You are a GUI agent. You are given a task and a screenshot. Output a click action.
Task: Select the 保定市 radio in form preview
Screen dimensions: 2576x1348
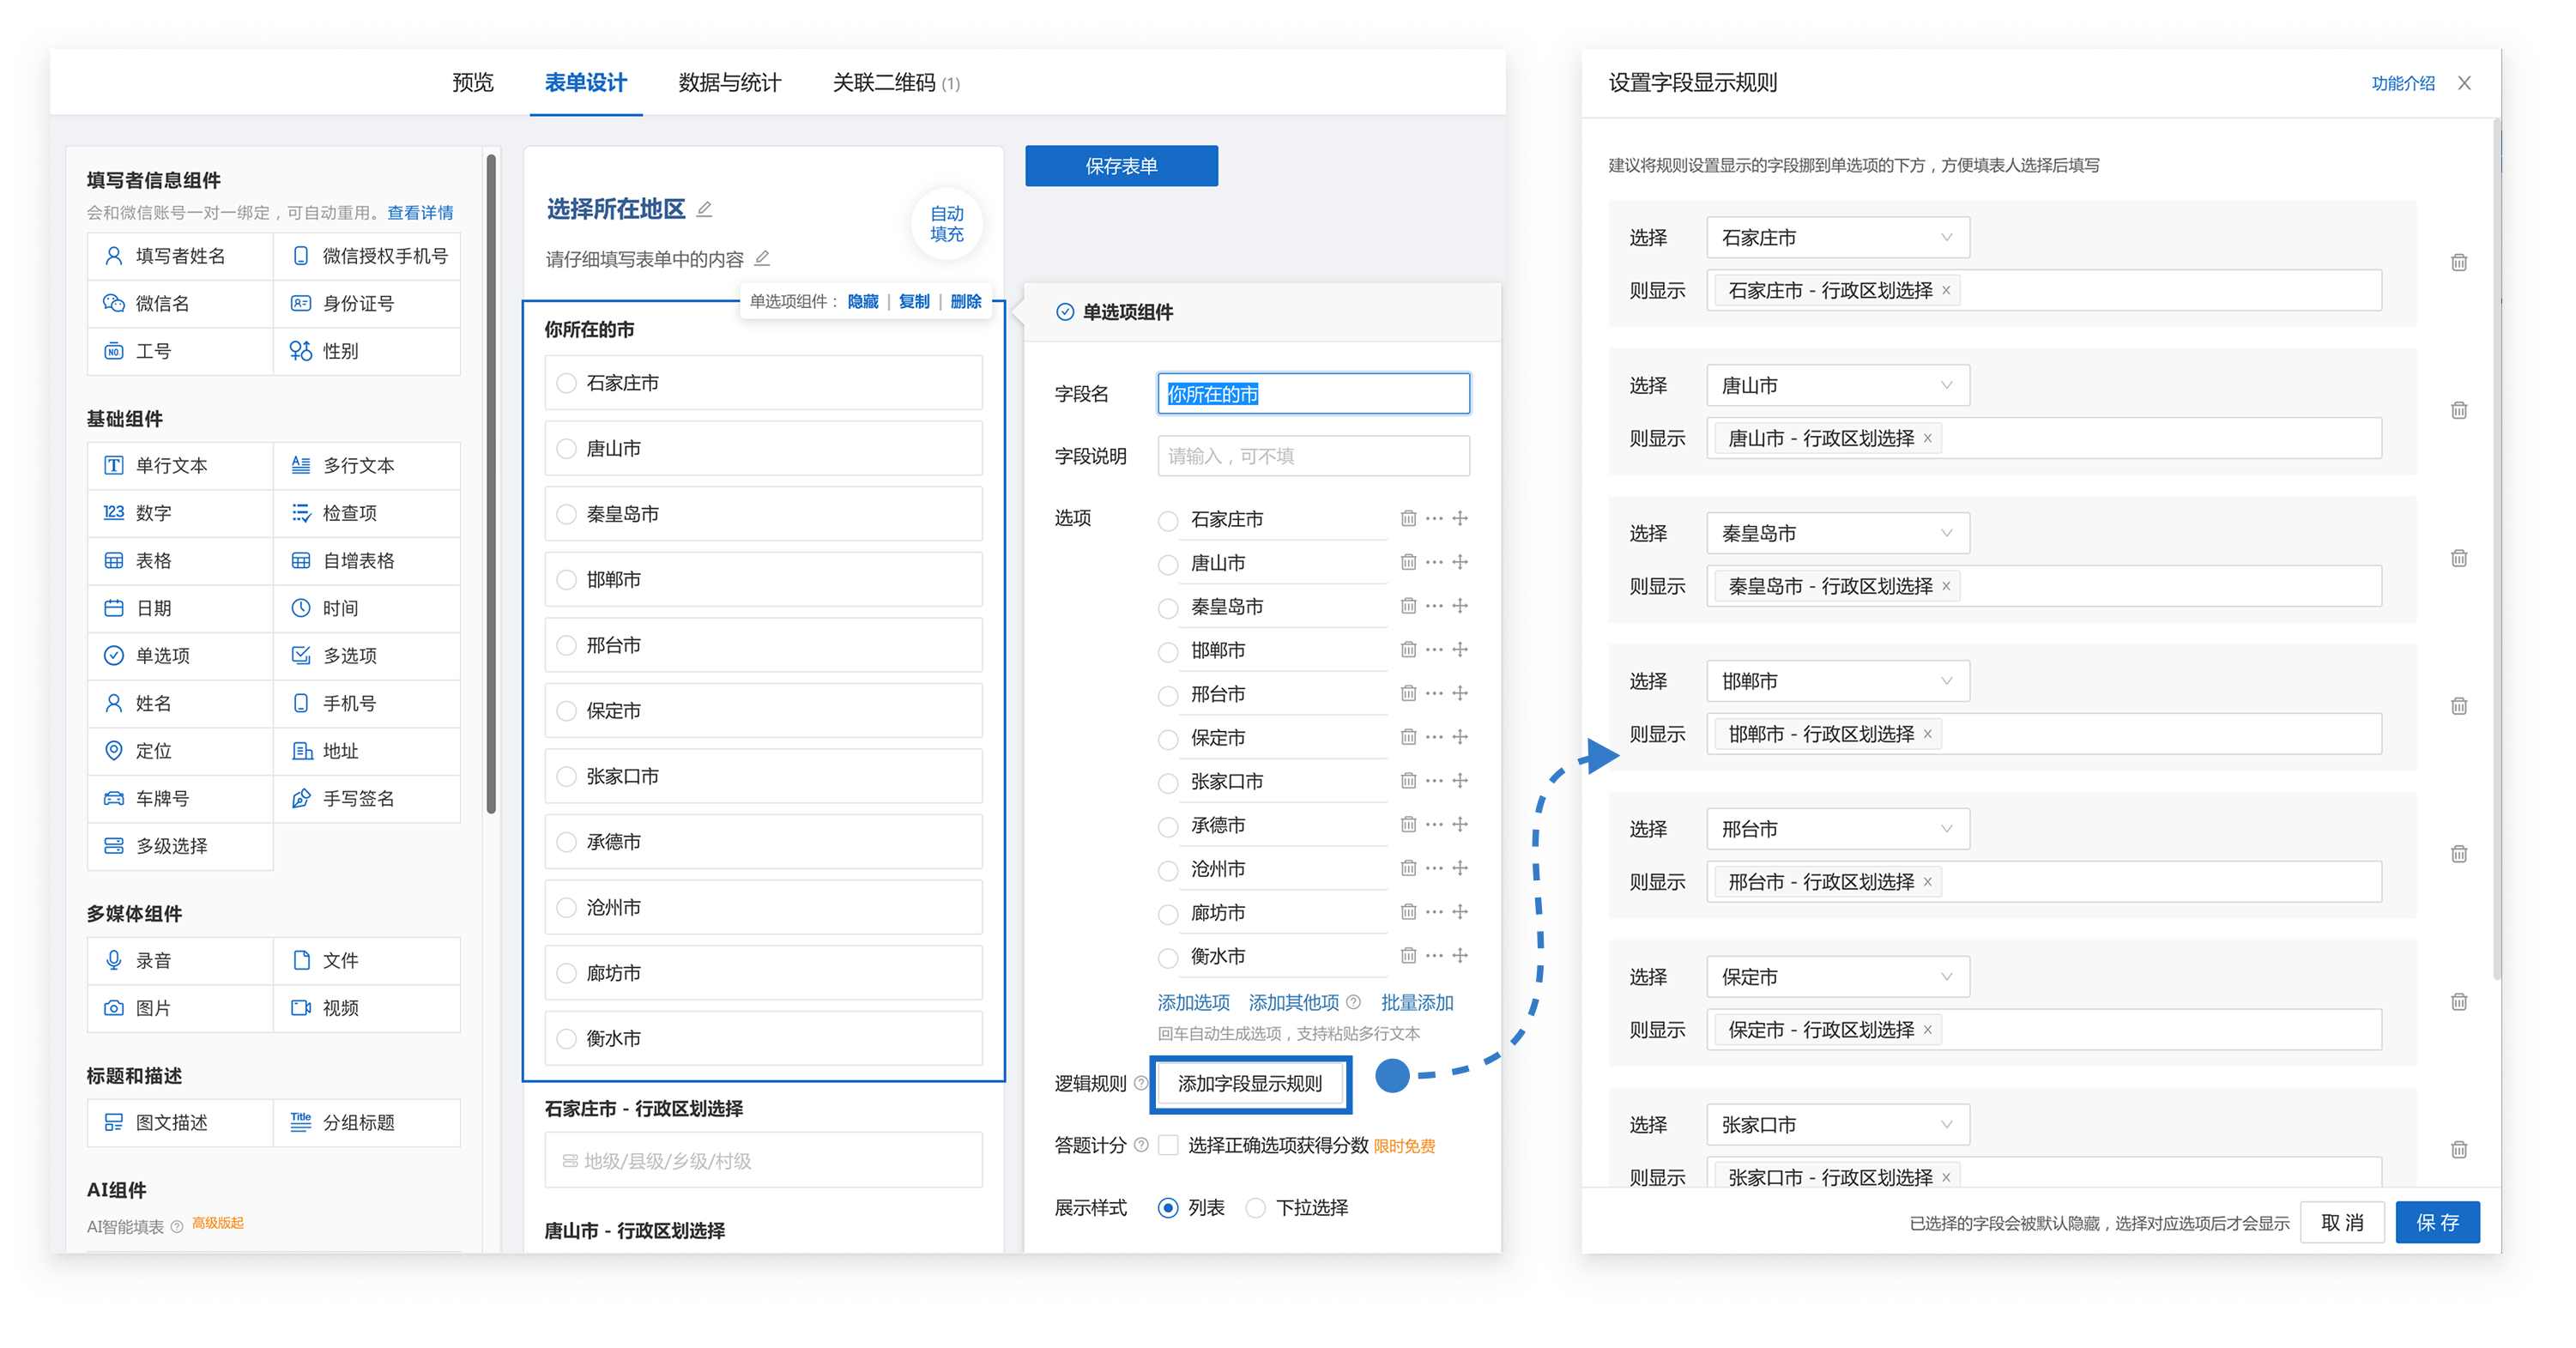pos(566,711)
